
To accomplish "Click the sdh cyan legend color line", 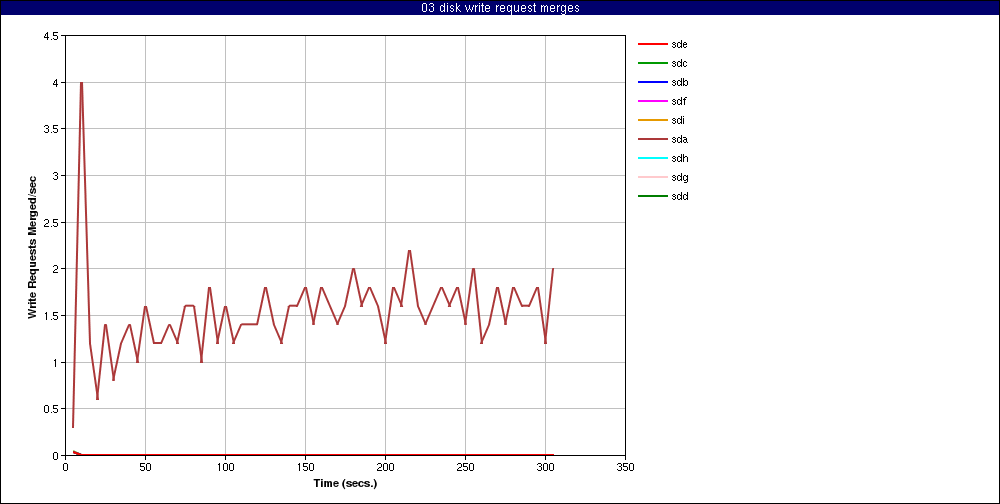I will click(652, 158).
